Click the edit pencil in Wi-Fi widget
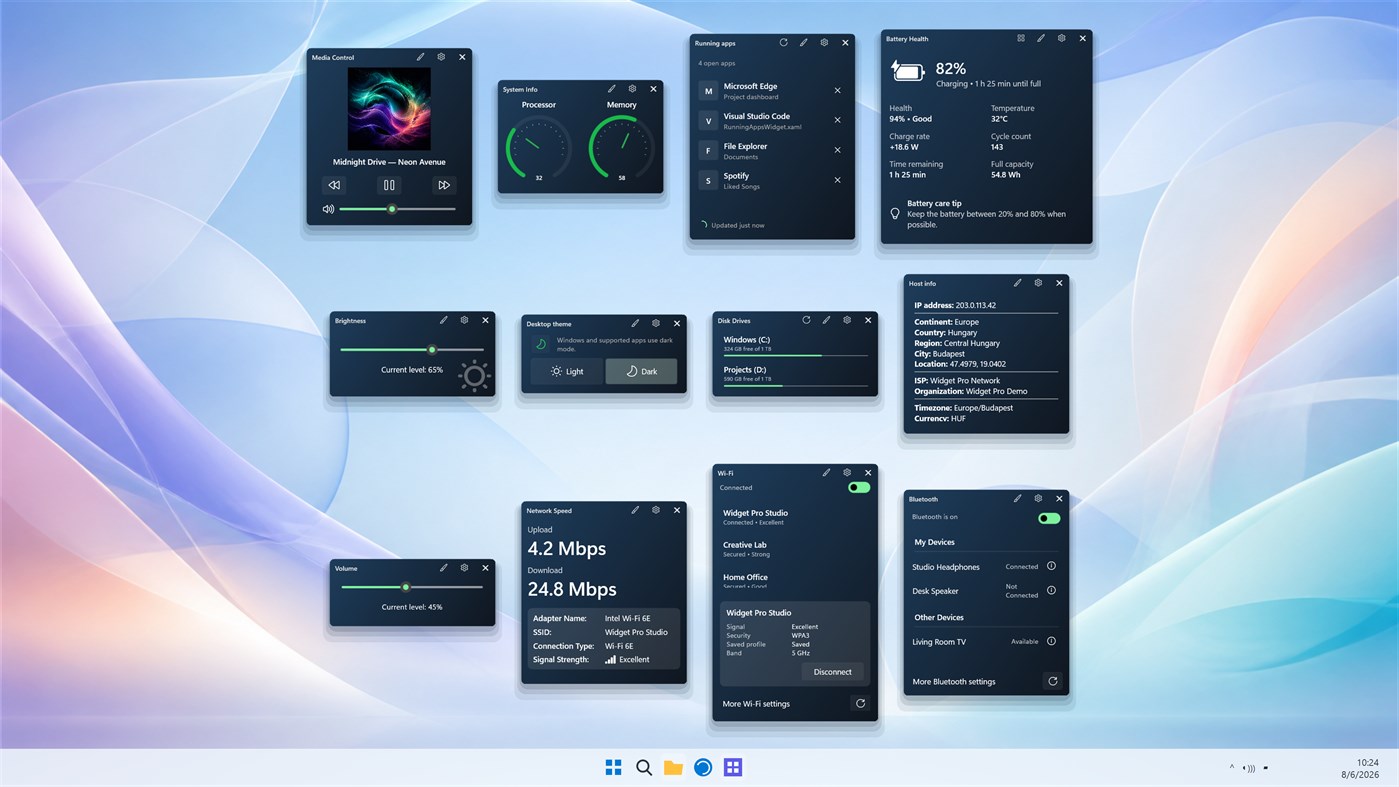This screenshot has height=787, width=1399. click(x=827, y=472)
